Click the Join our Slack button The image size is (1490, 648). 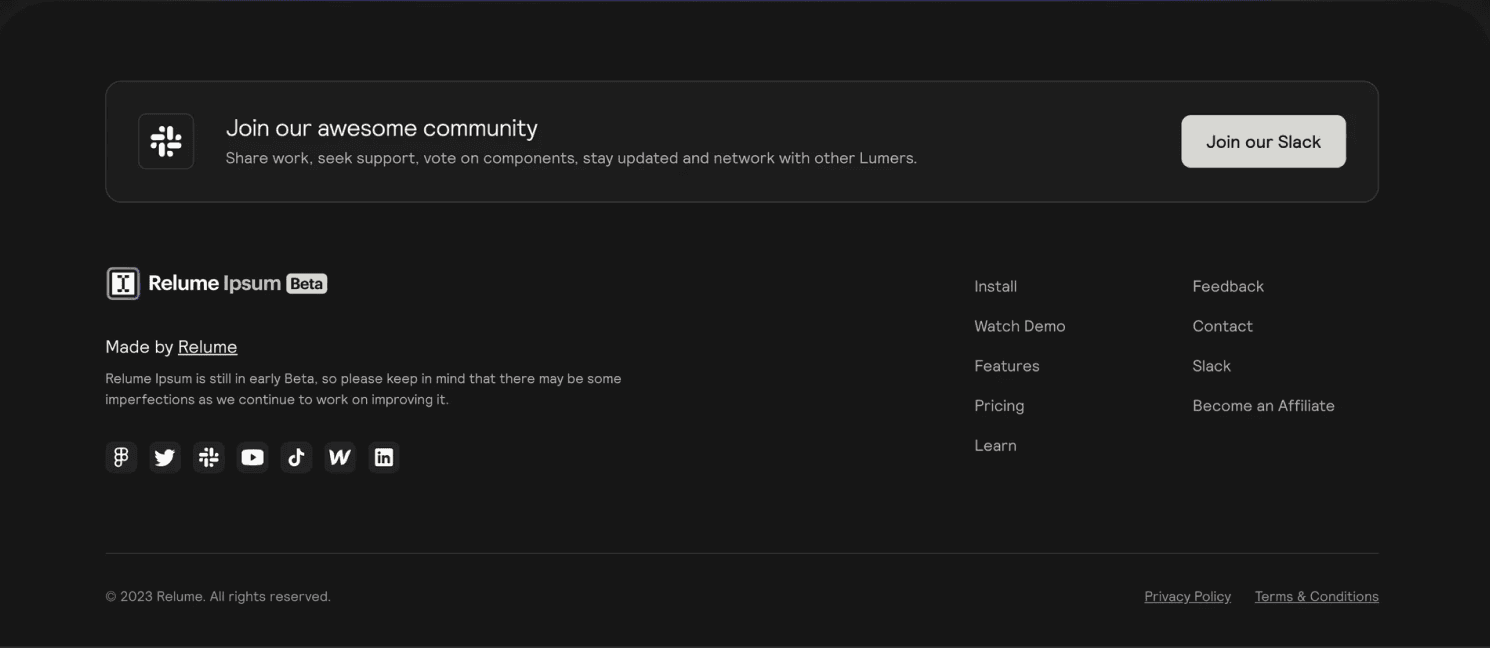(1263, 141)
